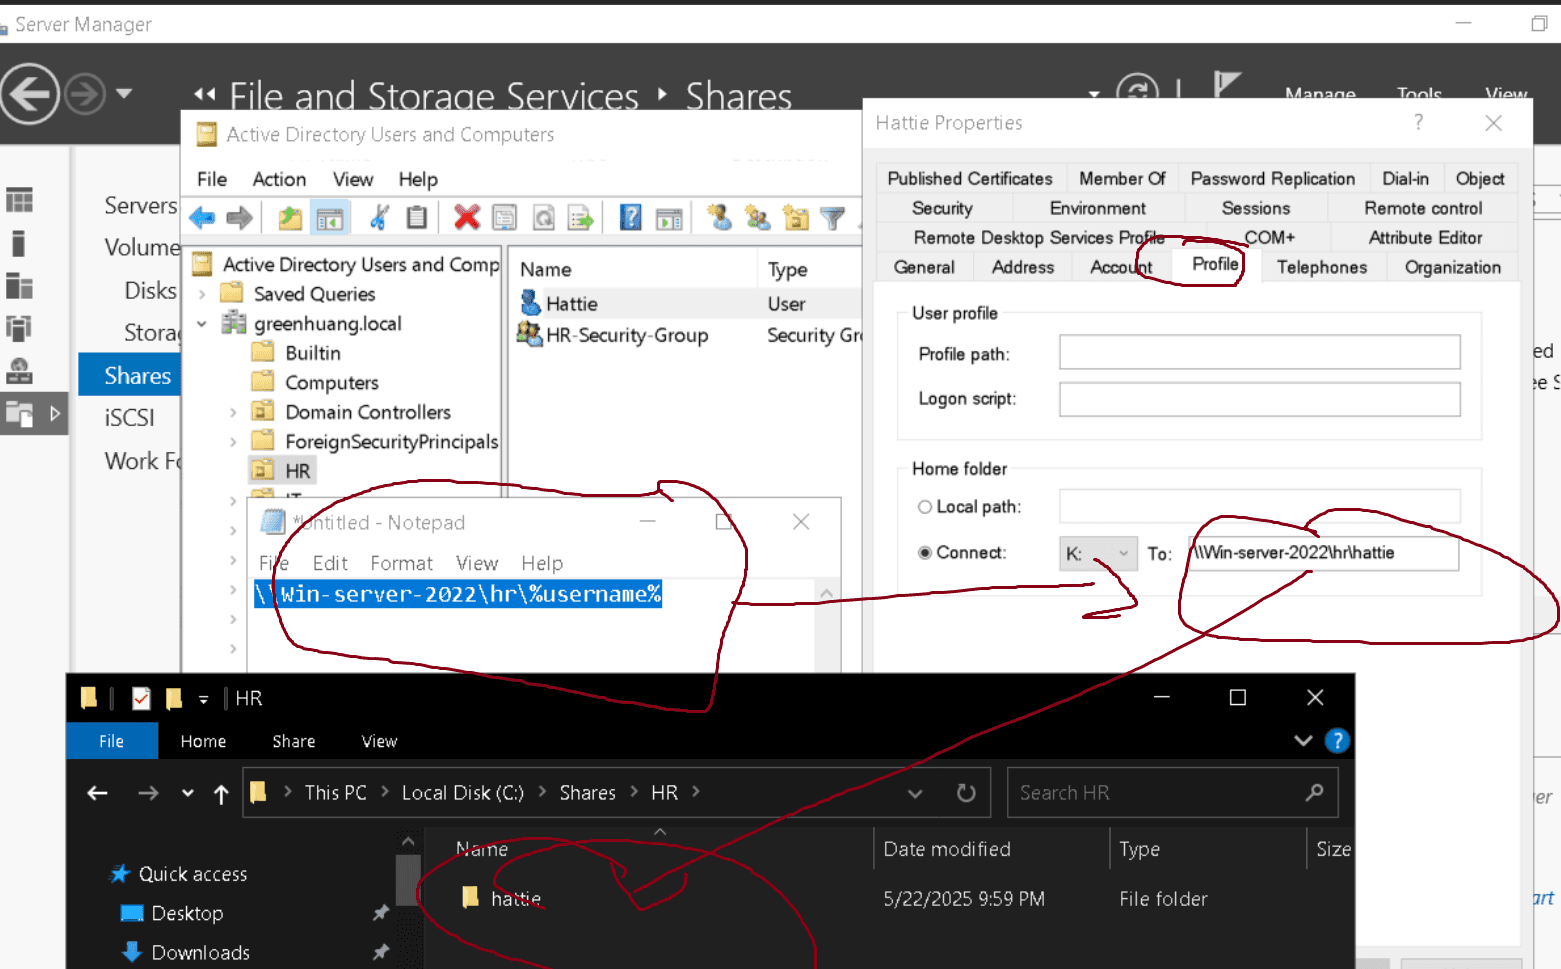Select the HR-Security-Group row
Screen dimensions: 1561x969
tap(687, 335)
